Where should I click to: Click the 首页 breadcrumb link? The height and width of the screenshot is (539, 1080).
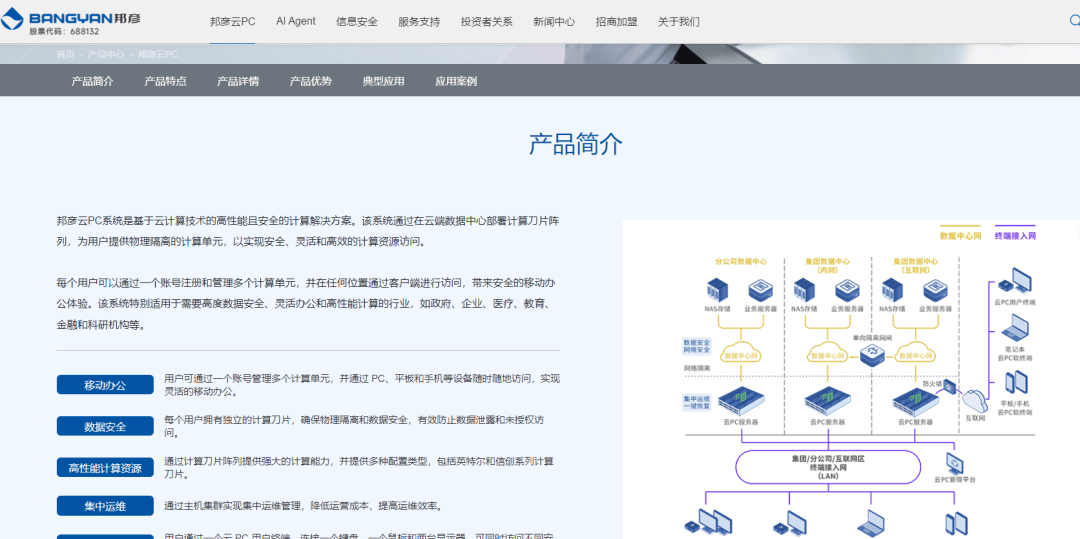coord(65,54)
